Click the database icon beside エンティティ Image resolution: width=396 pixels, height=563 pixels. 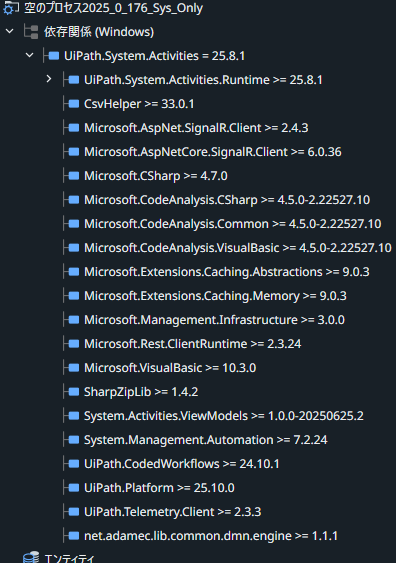31,557
